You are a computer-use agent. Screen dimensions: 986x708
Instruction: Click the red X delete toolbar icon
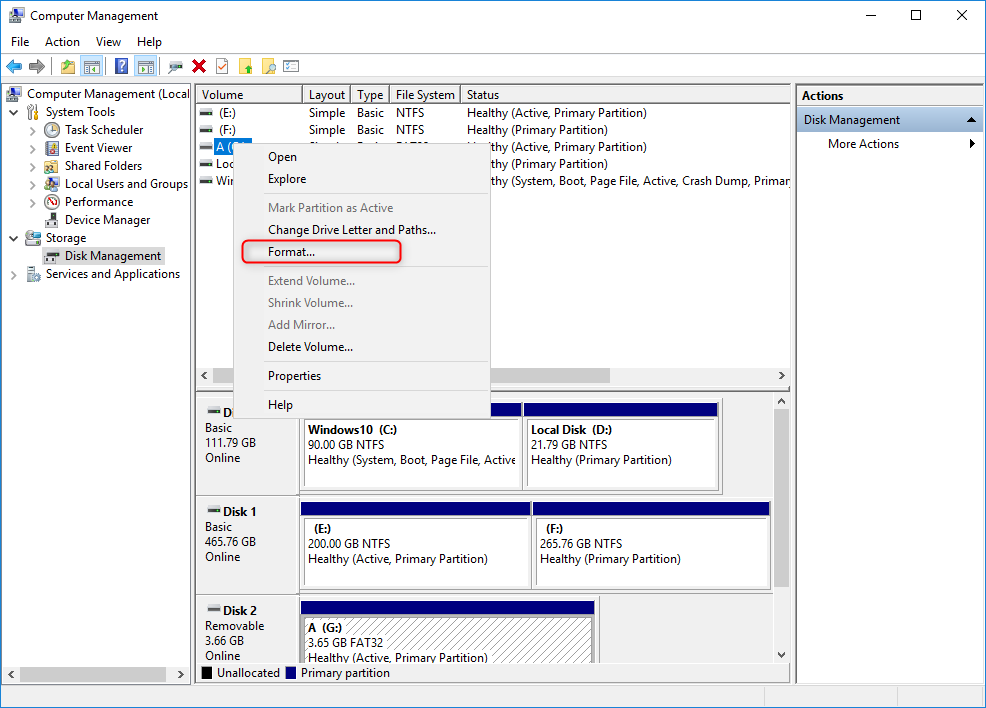pyautogui.click(x=199, y=67)
